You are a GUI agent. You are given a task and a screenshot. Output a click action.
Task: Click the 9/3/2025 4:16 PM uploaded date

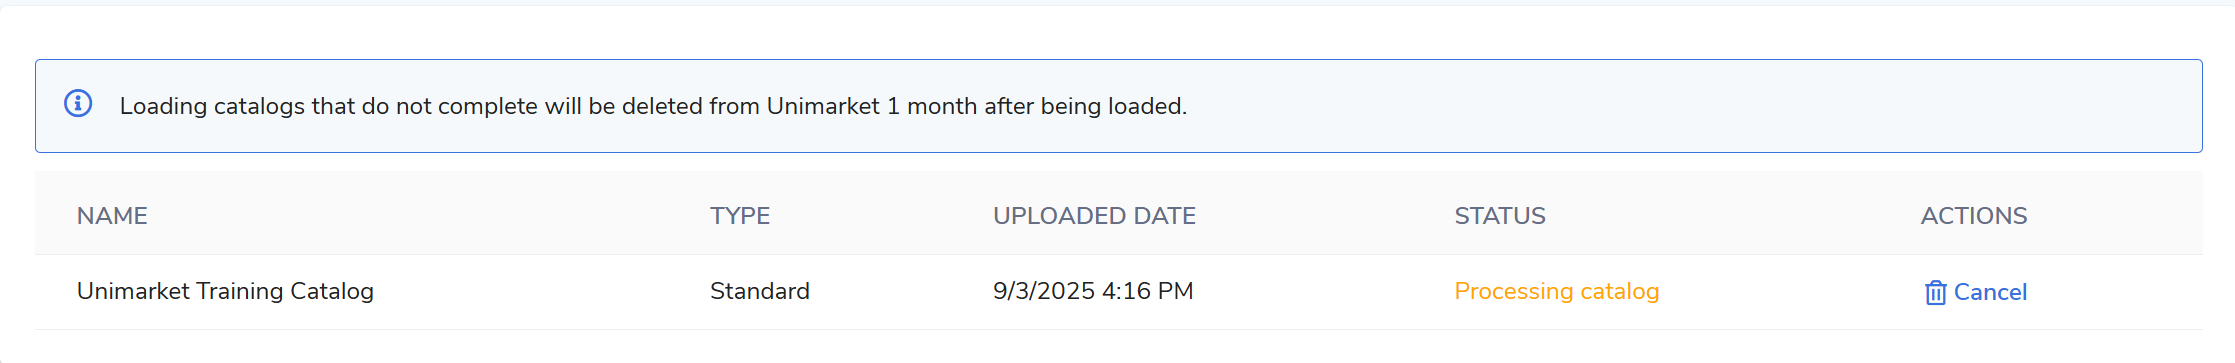(1093, 291)
